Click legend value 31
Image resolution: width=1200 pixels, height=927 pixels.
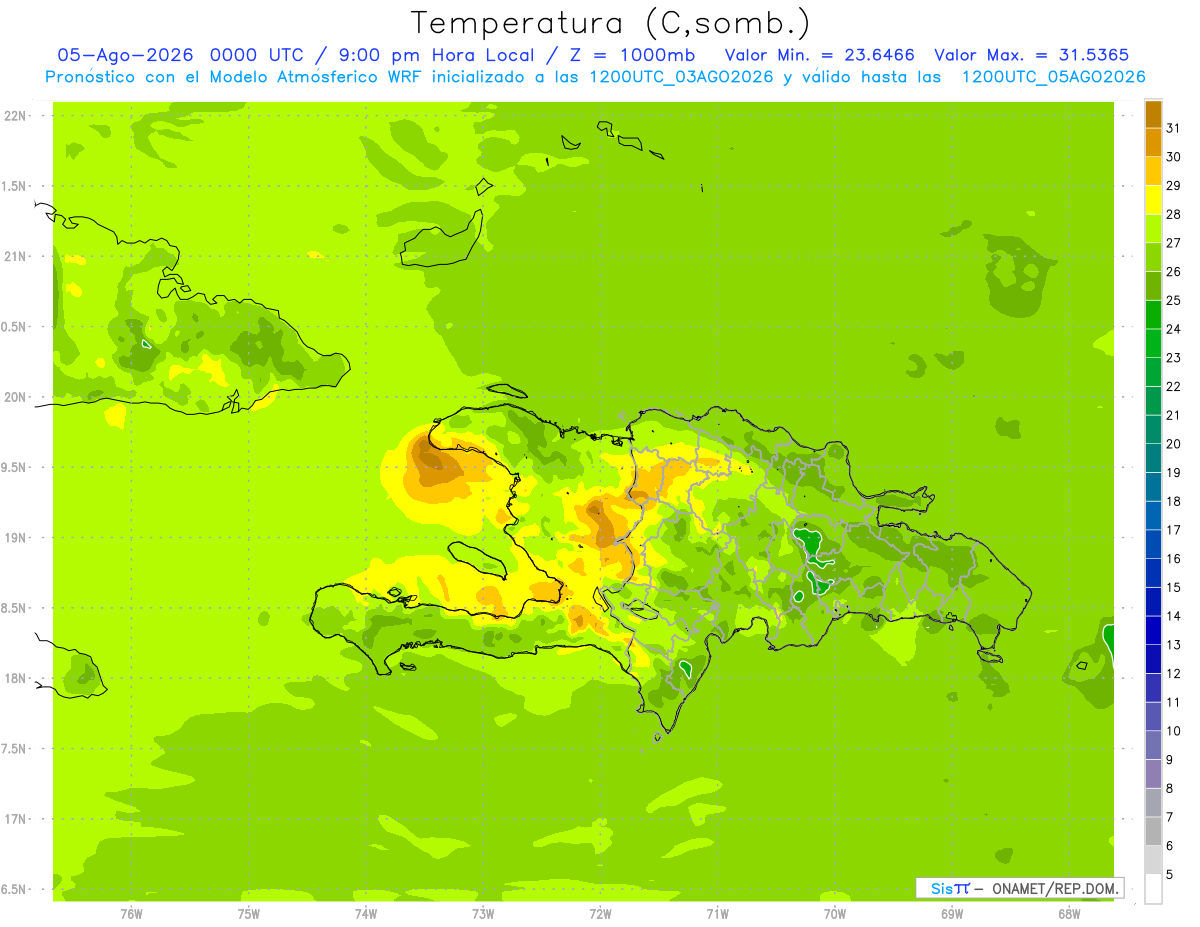(1173, 128)
